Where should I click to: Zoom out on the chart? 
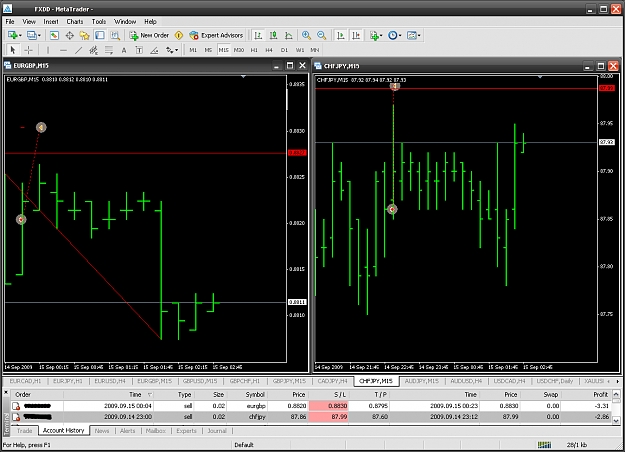(x=321, y=35)
